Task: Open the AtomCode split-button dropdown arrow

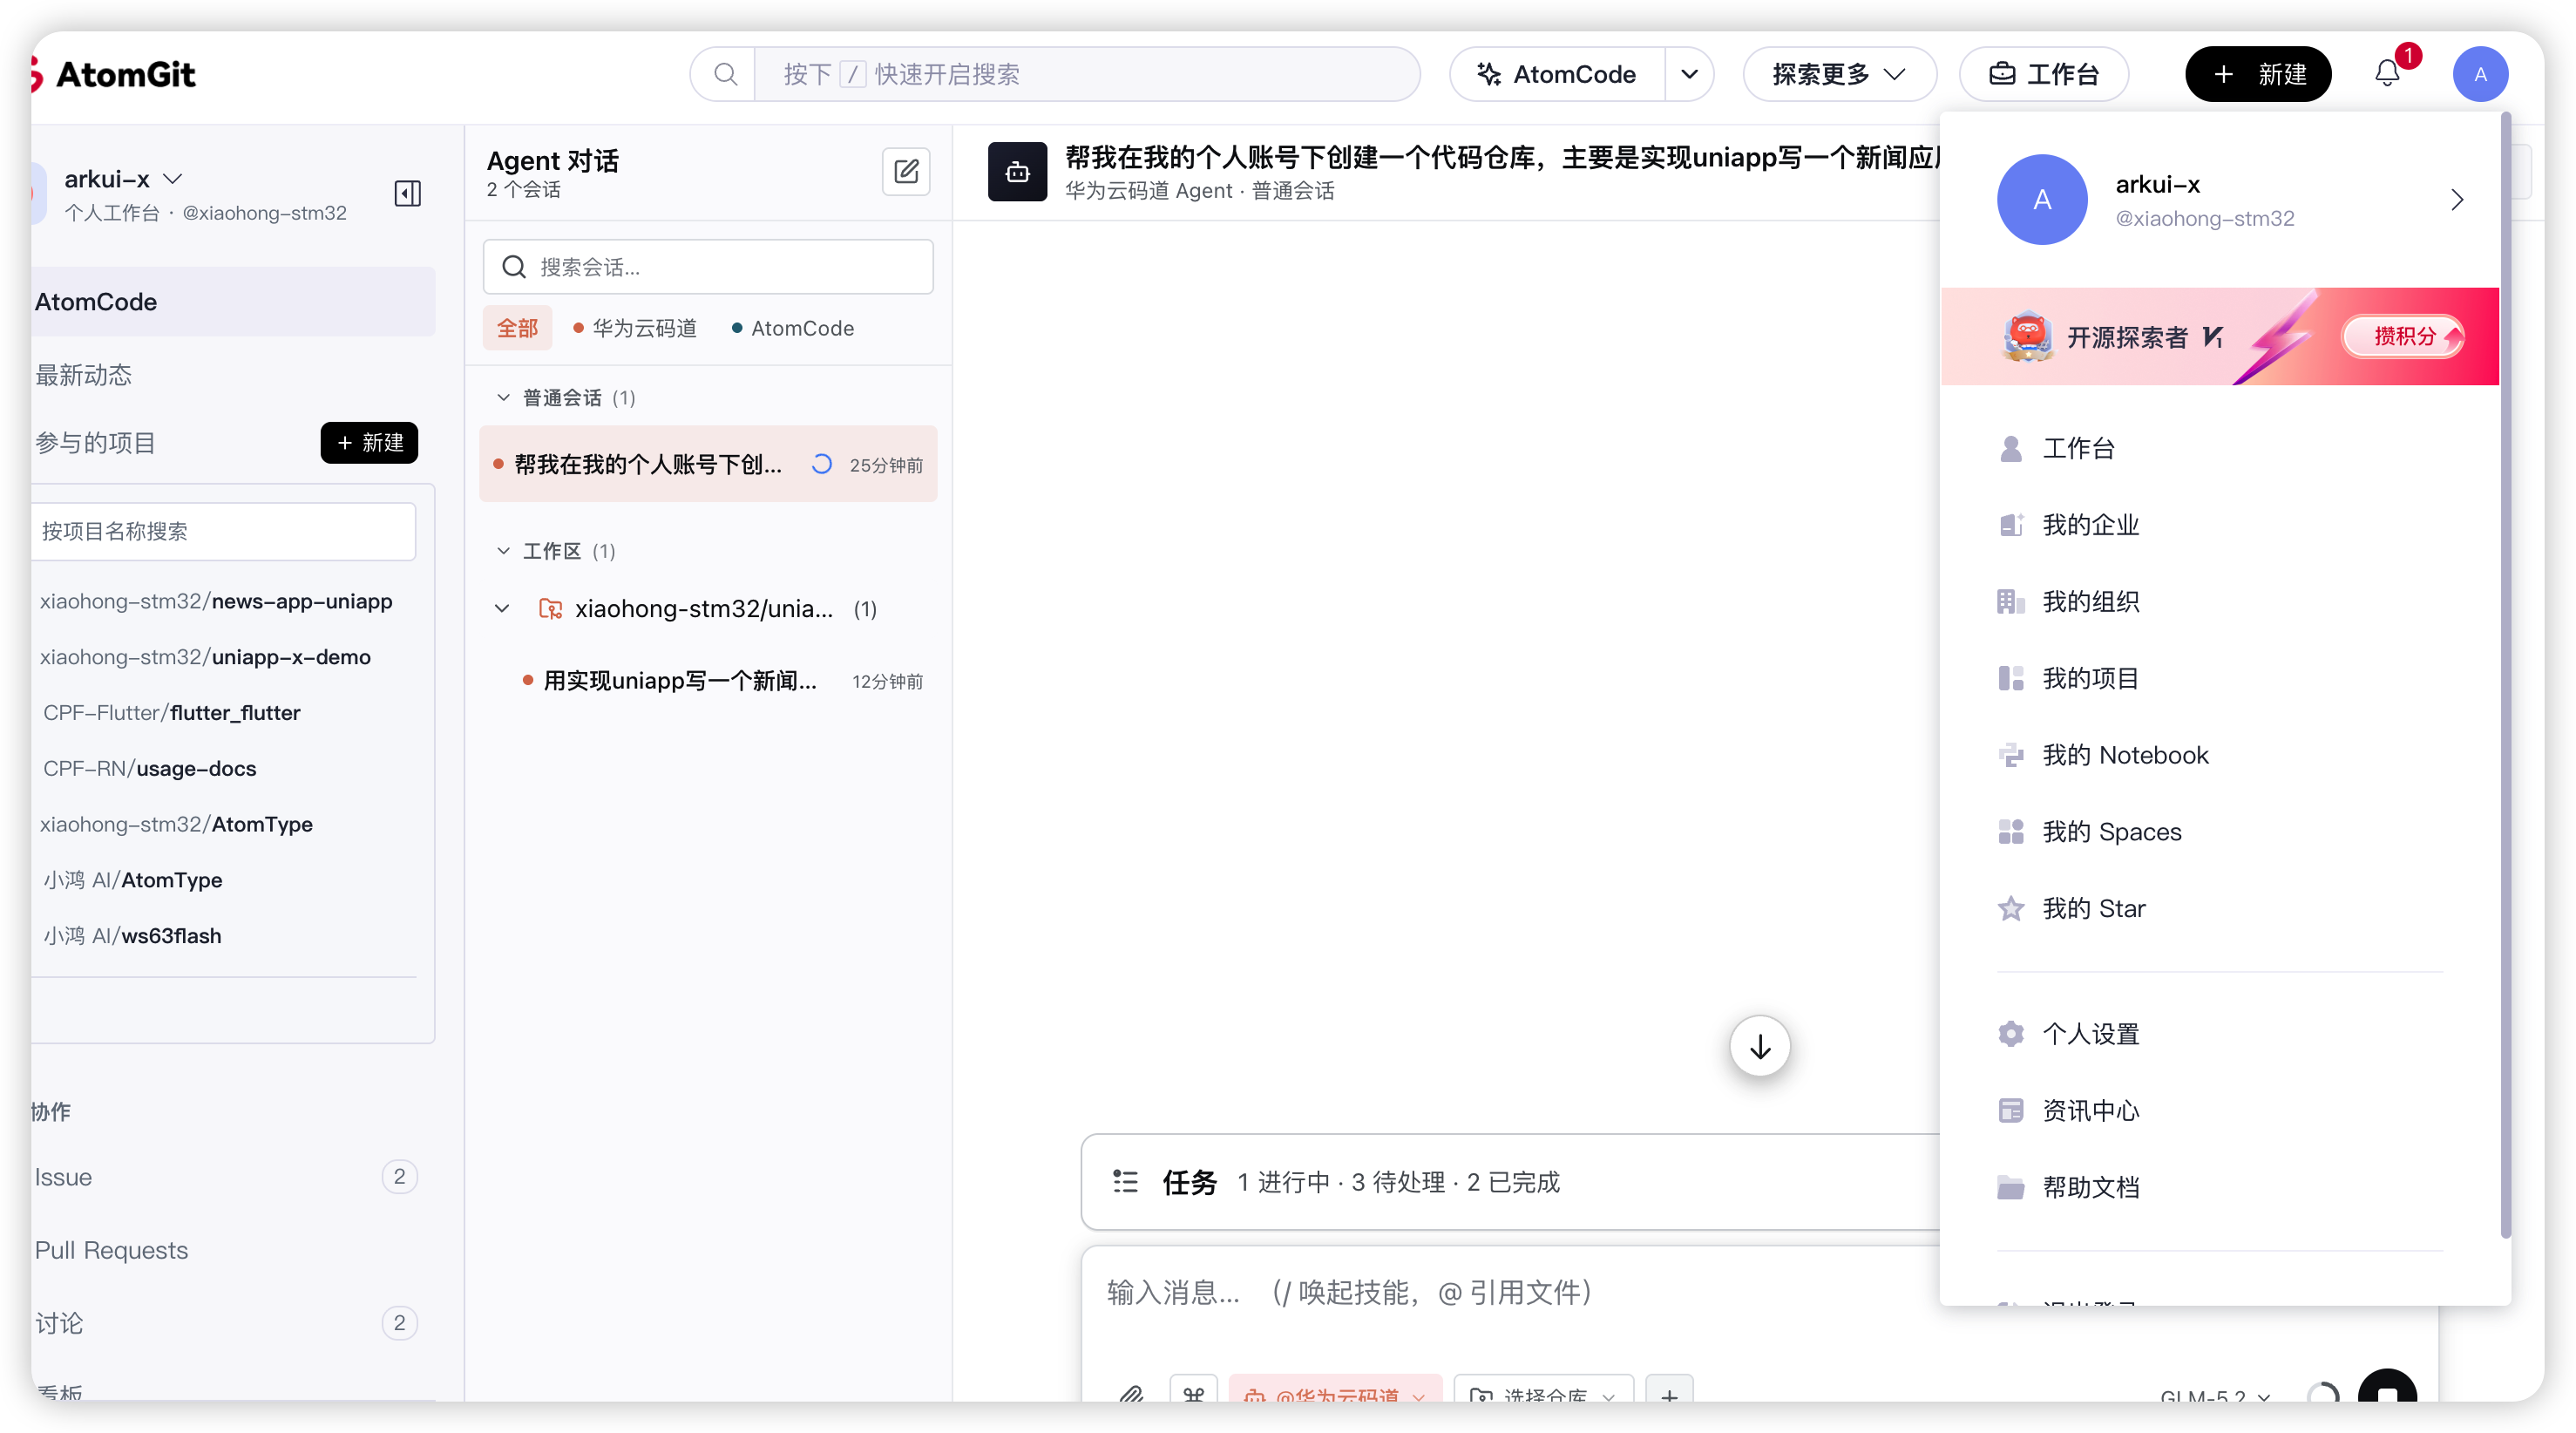Action: pyautogui.click(x=1689, y=74)
